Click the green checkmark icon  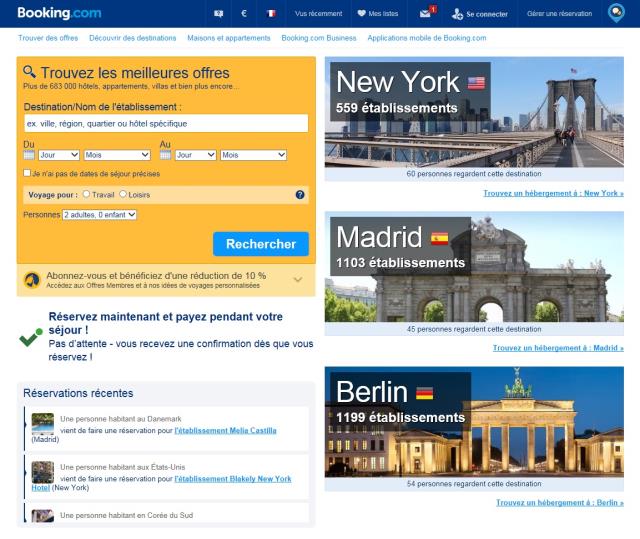point(31,337)
